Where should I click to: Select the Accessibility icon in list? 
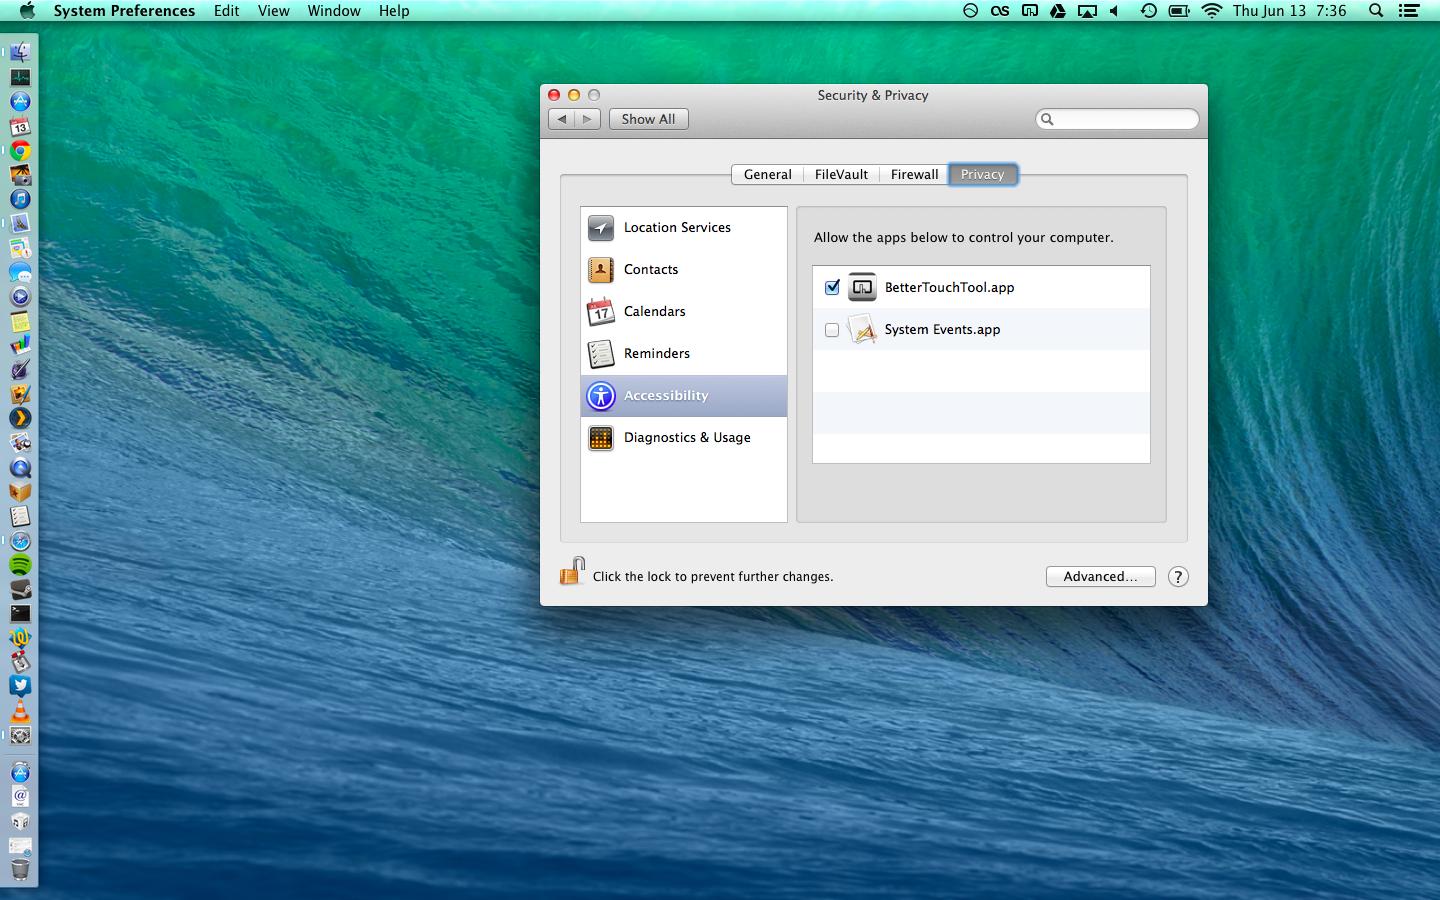click(x=601, y=396)
